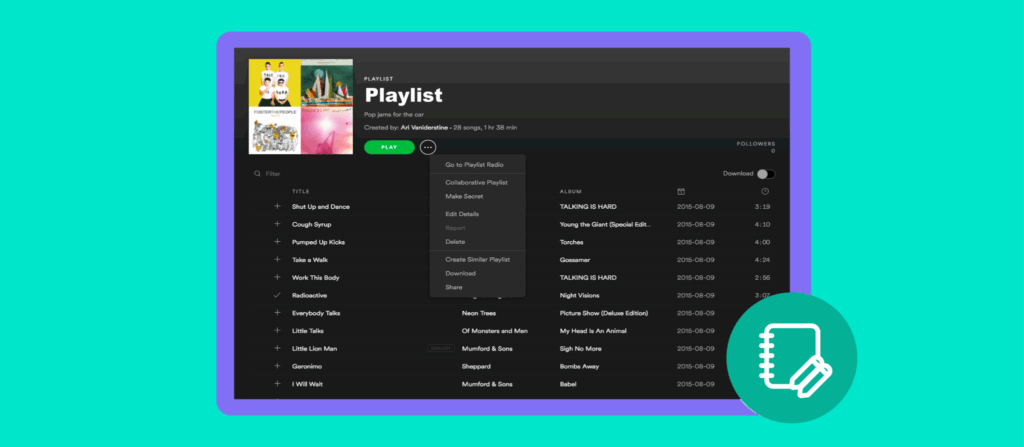The image size is (1024, 447).
Task: Open the Neon Trees artist link
Action: click(479, 313)
